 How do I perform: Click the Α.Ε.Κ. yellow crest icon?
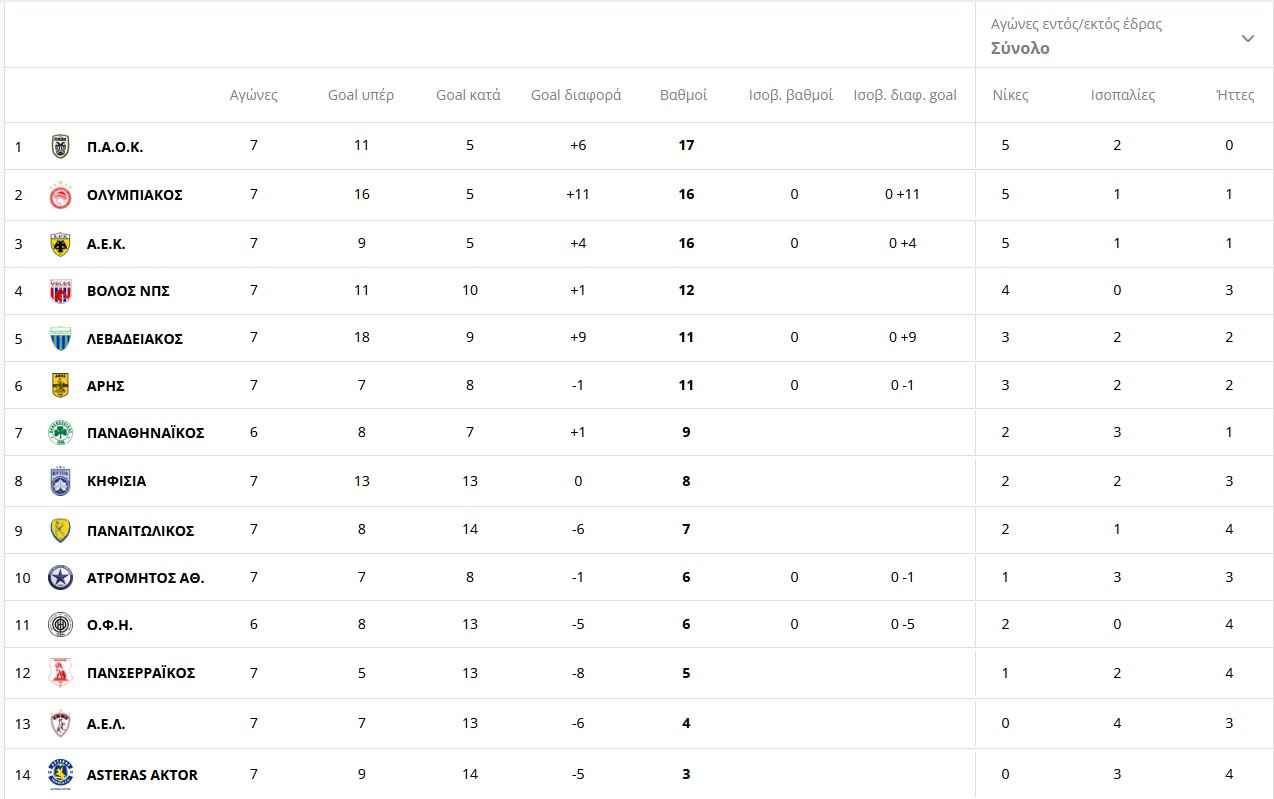tap(60, 244)
